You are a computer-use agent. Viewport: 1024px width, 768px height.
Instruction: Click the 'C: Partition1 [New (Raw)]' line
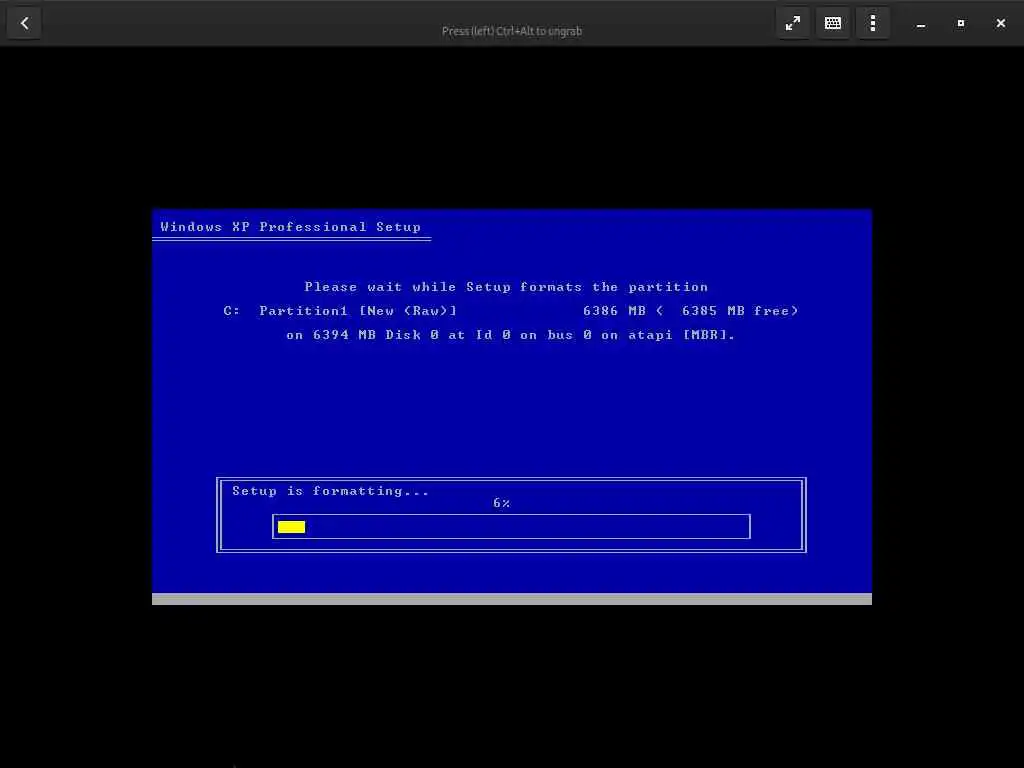pos(511,311)
